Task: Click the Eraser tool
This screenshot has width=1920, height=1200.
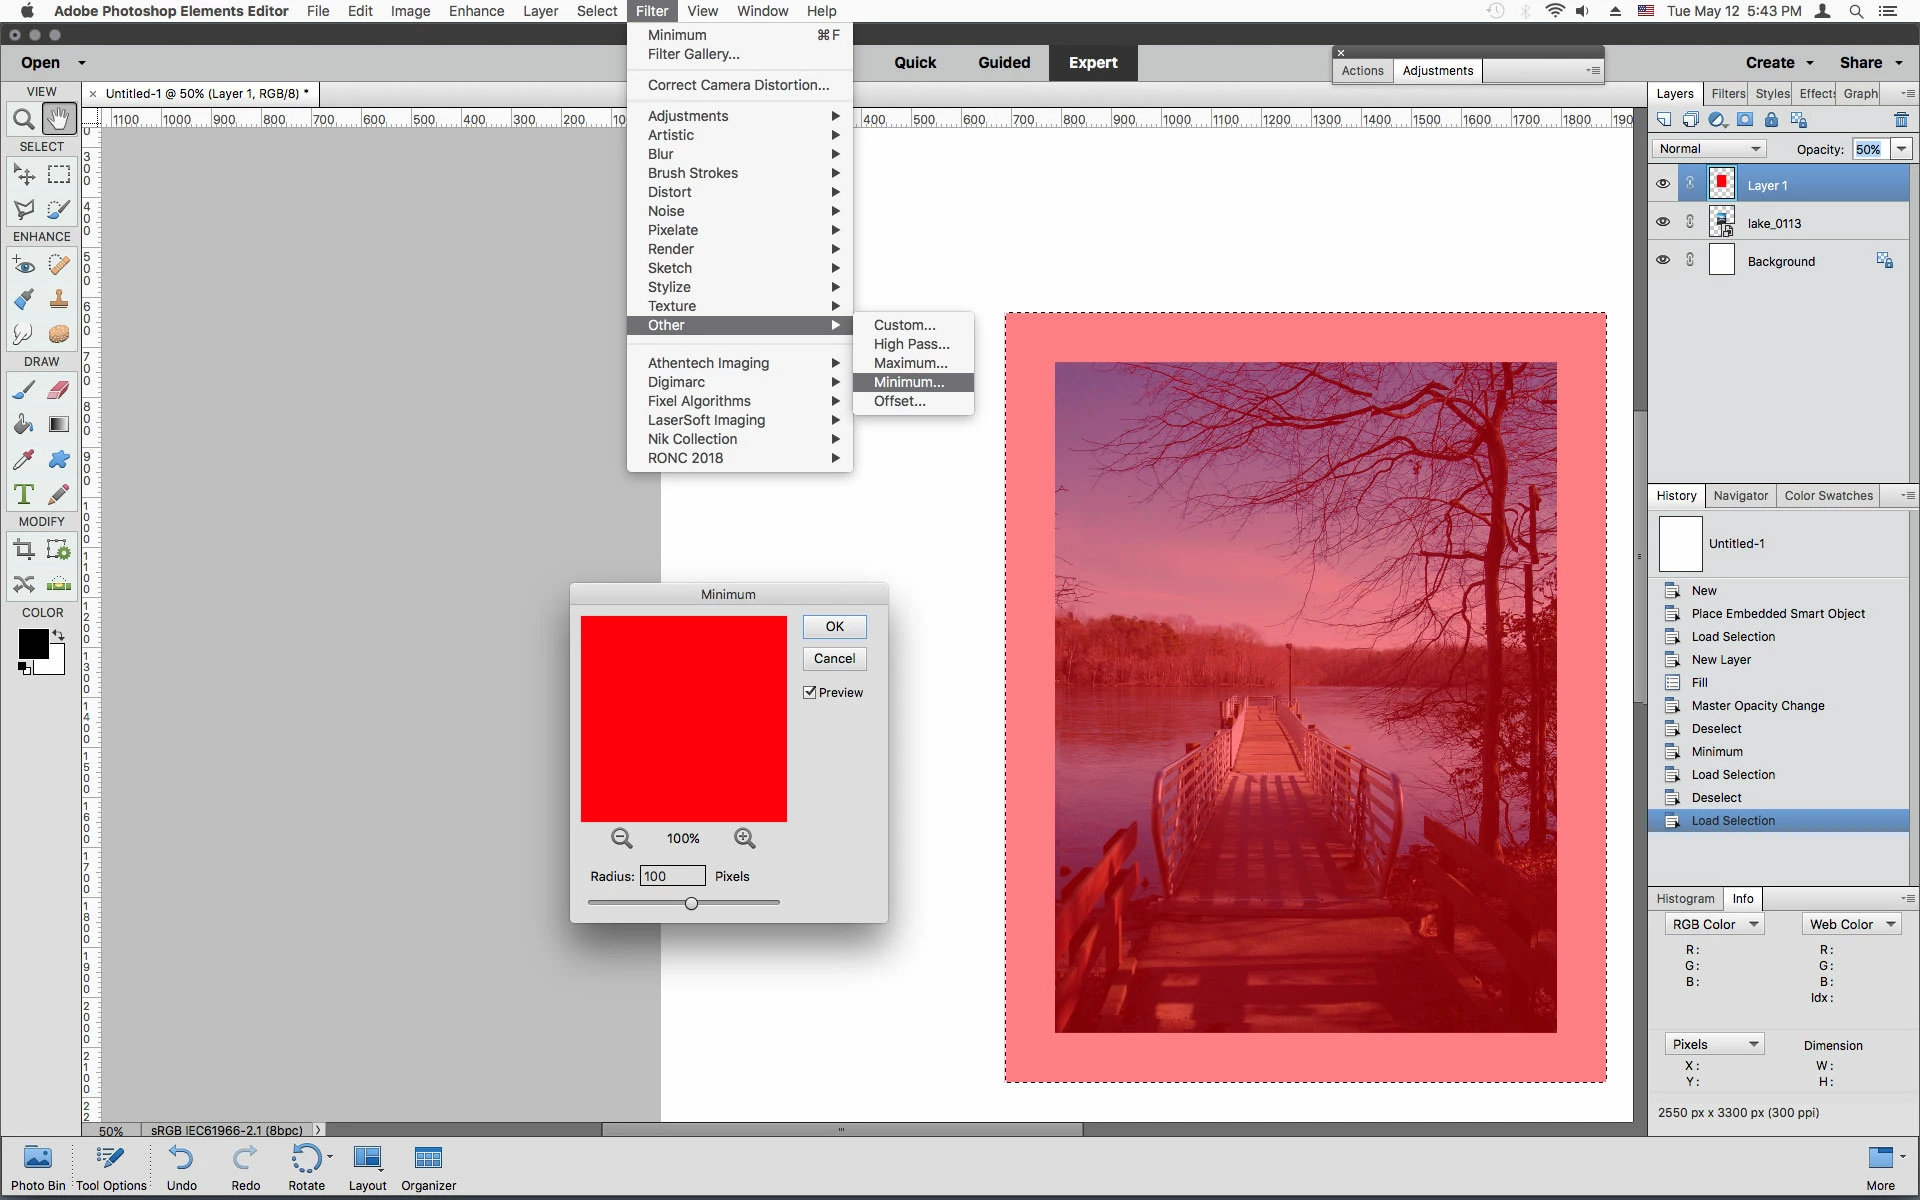Action: tap(59, 390)
